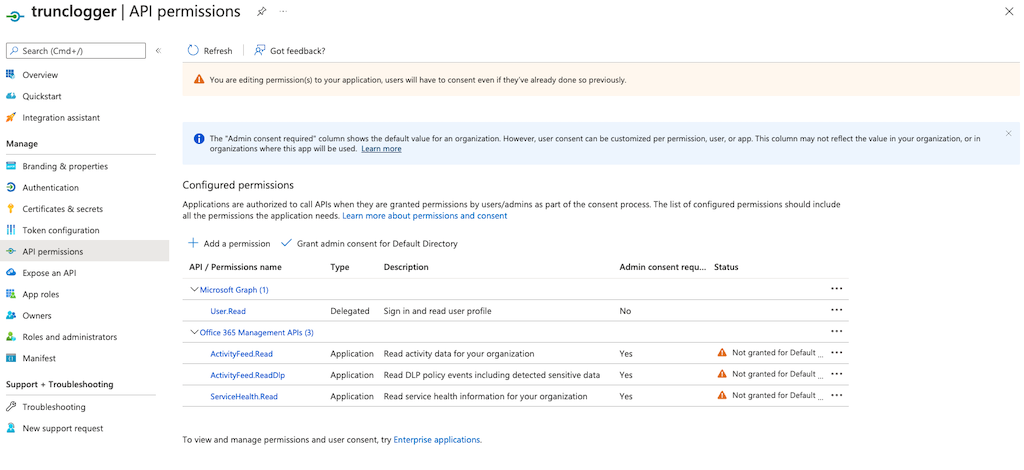Open the ActivityFeed.Read permission
This screenshot has height=470, width=1024.
point(242,354)
